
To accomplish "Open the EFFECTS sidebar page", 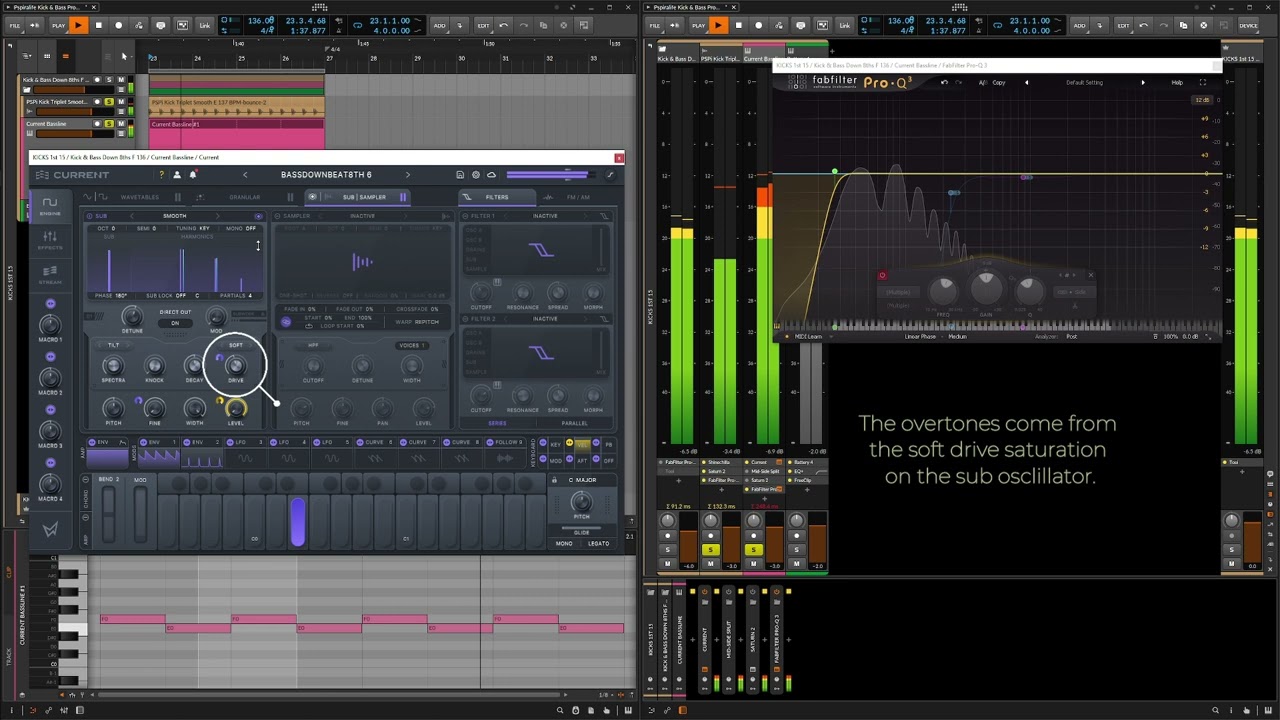I will [x=50, y=241].
